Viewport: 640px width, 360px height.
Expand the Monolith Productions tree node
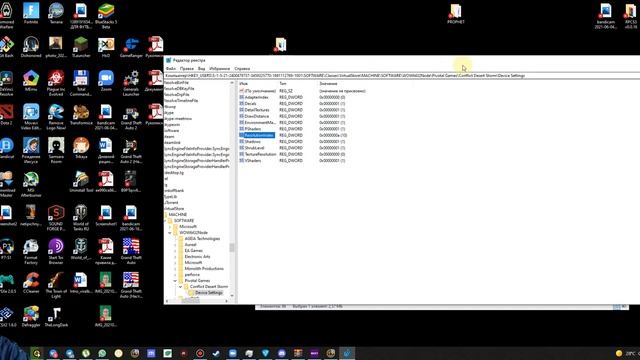pyautogui.click(x=175, y=269)
